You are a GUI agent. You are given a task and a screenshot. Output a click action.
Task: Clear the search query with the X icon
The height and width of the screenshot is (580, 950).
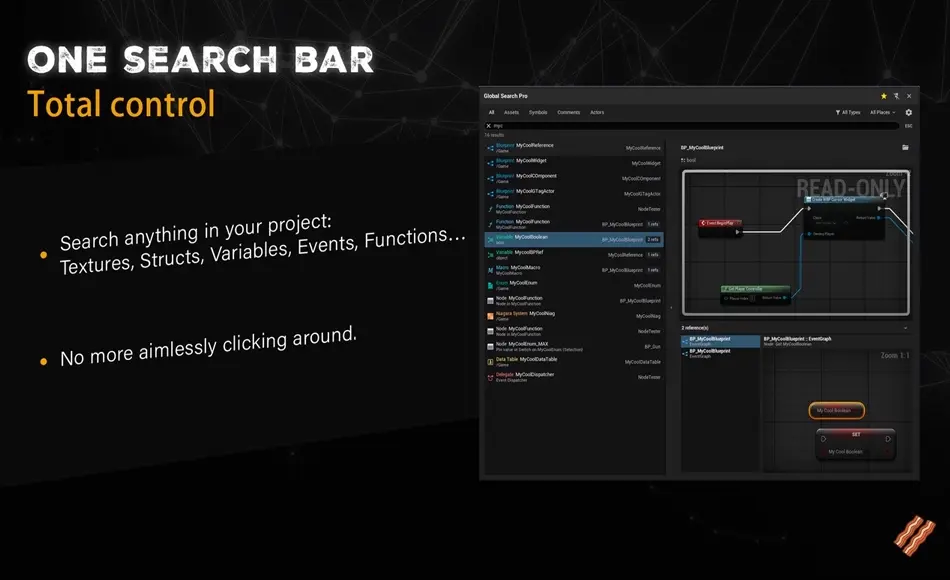488,125
